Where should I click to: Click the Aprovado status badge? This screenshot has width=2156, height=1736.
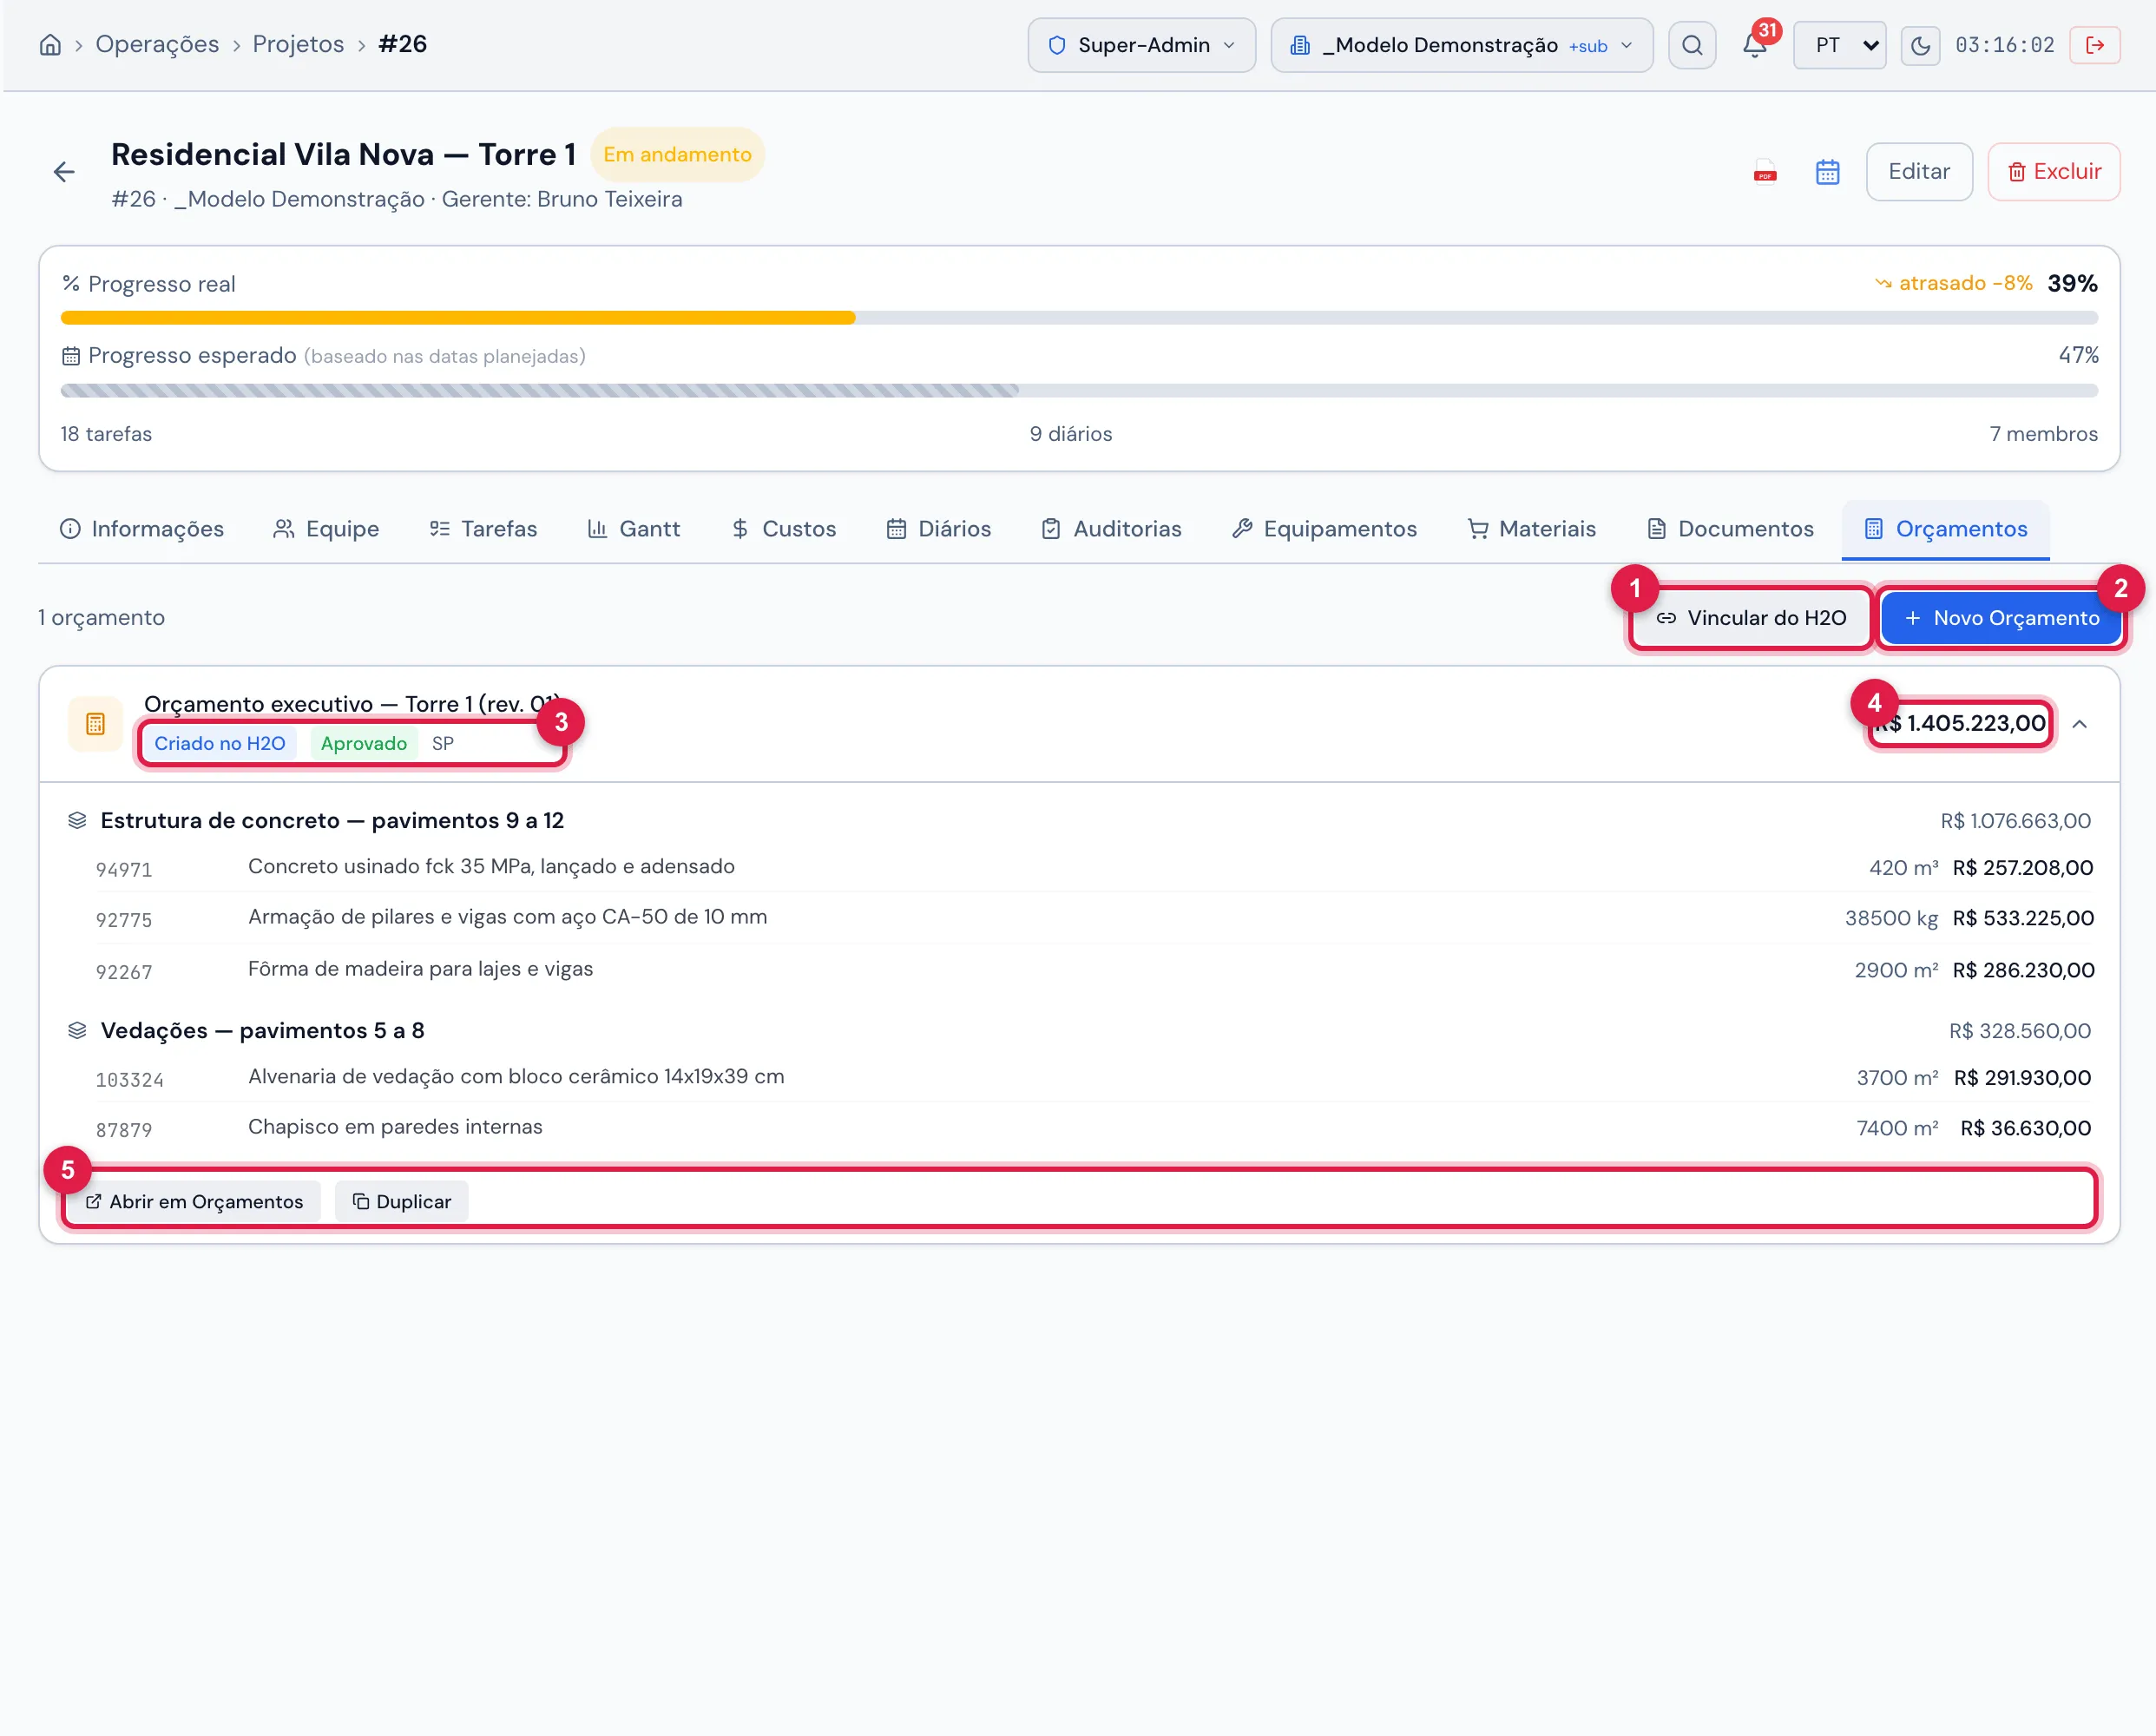pos(364,744)
